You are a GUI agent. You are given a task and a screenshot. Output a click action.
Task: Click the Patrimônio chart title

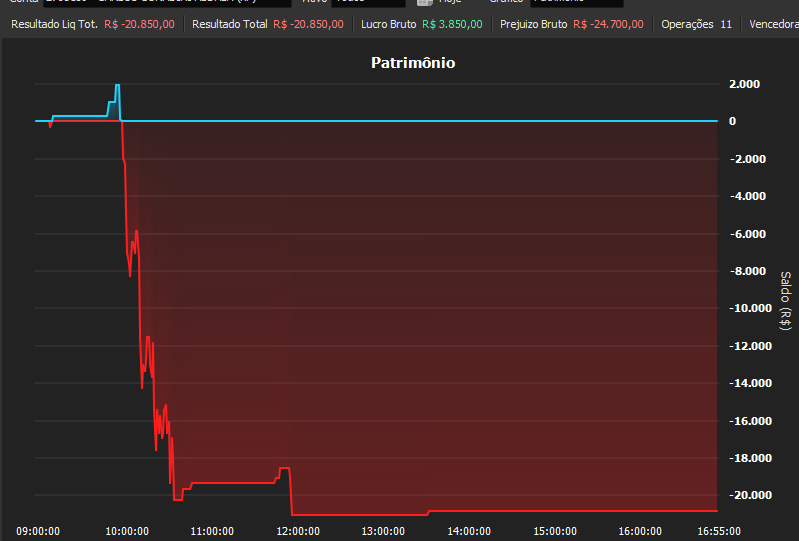tap(413, 63)
